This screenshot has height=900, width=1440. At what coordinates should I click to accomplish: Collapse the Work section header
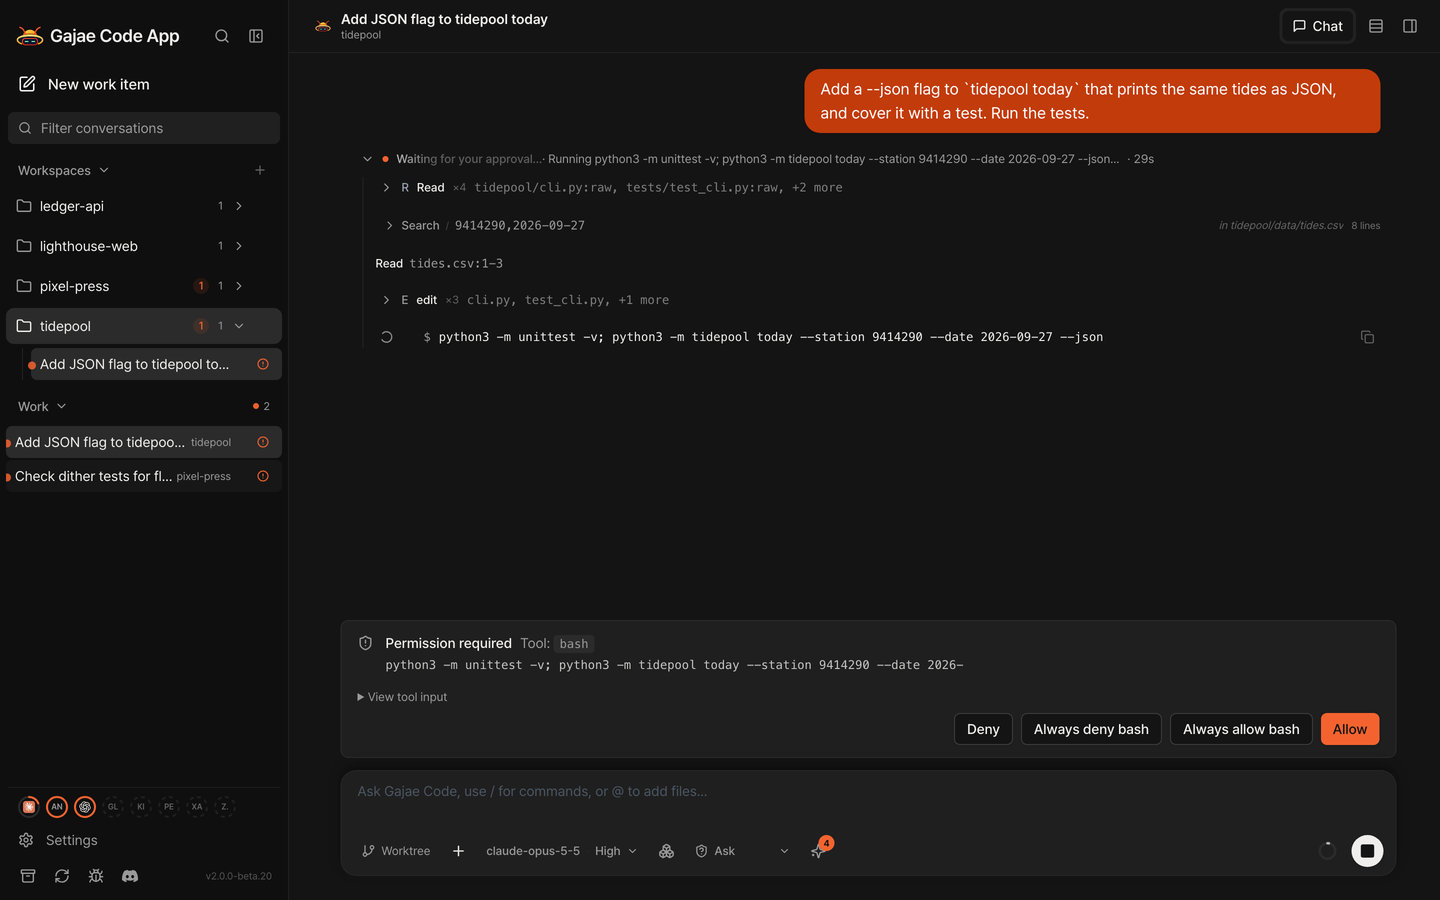point(42,406)
